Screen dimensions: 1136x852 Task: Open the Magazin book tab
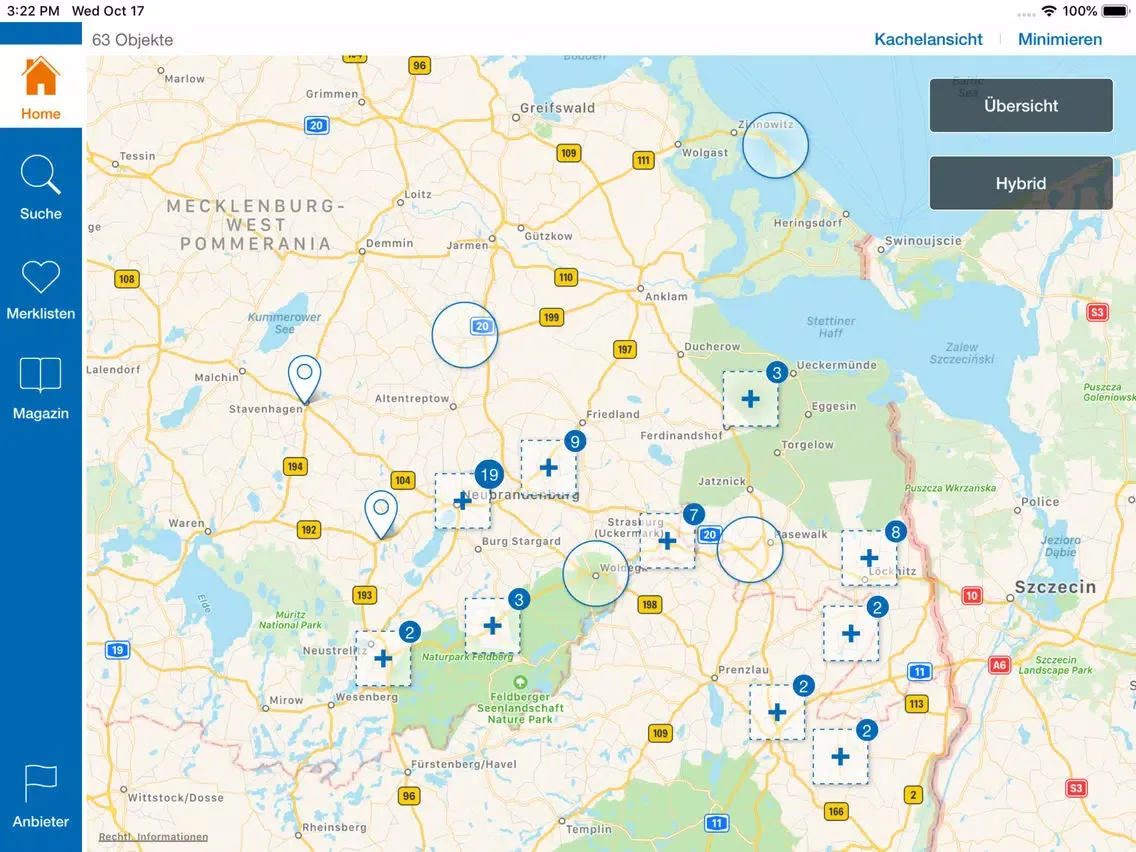pos(41,388)
